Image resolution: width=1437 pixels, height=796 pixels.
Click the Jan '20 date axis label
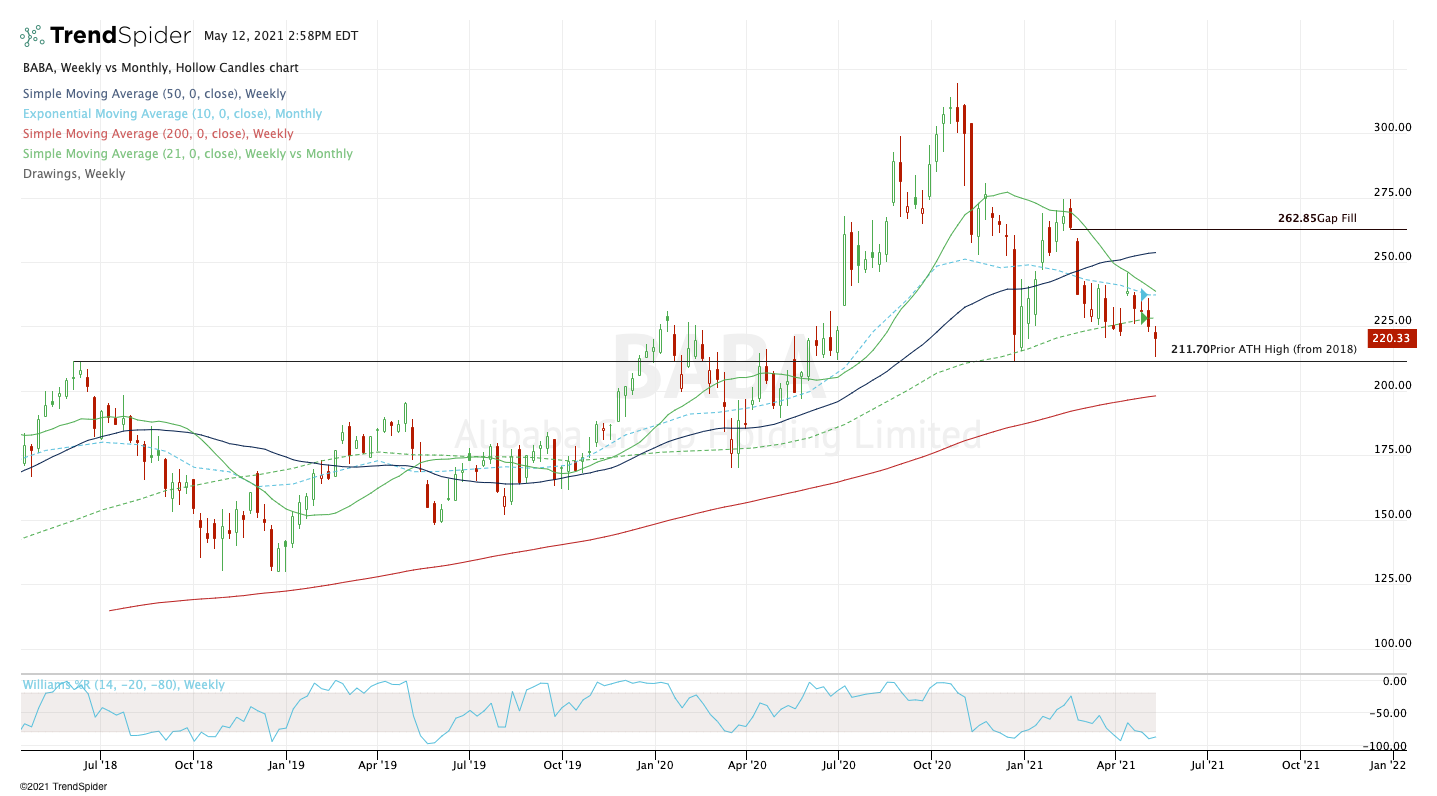(655, 766)
